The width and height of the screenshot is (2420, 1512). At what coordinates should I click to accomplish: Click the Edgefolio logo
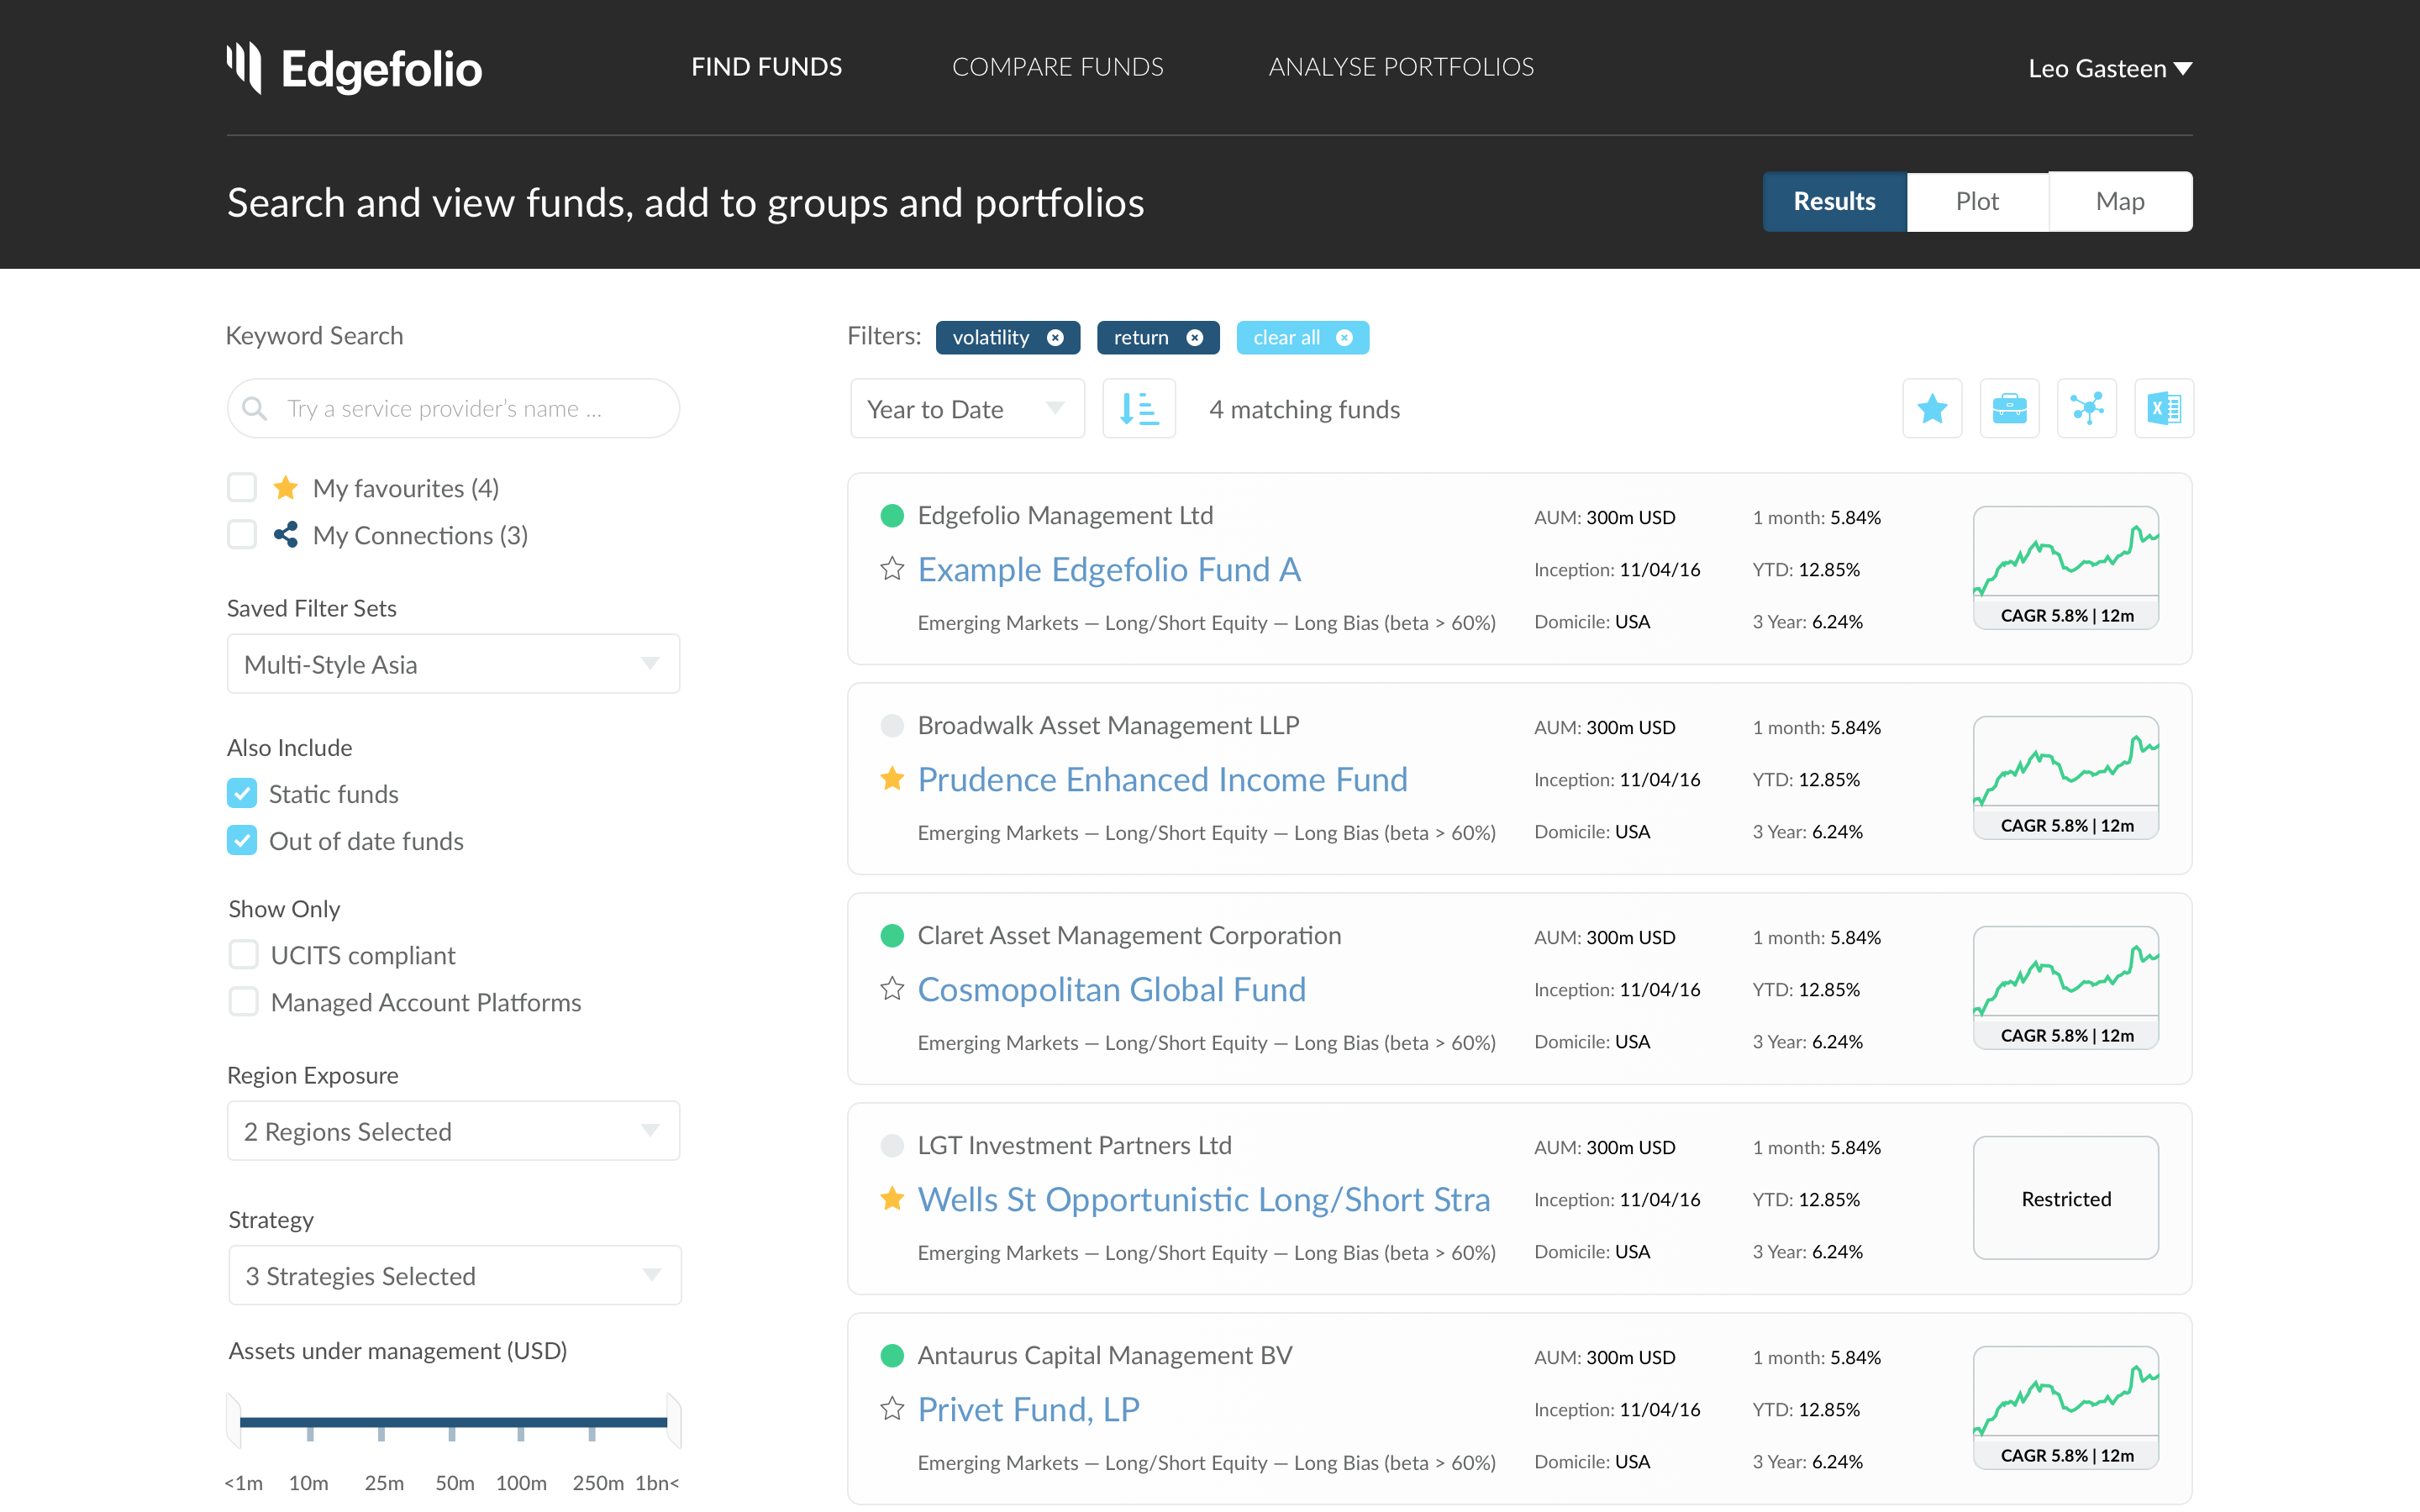[x=354, y=68]
